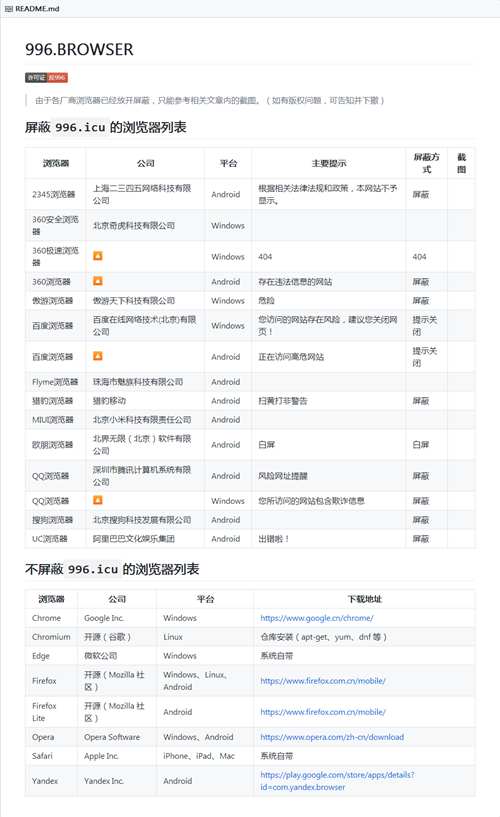Click the '傲游浏览器' cell

tap(53, 301)
